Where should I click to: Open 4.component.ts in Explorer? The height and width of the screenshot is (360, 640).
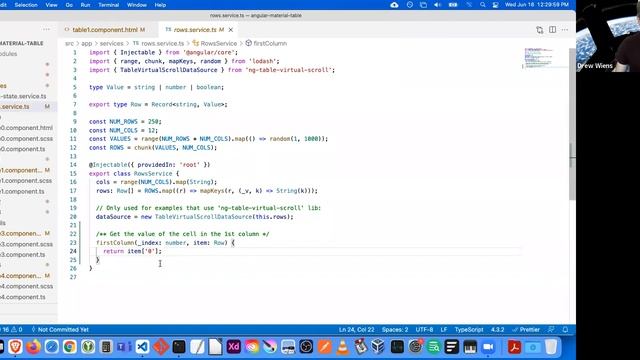[x=23, y=297]
